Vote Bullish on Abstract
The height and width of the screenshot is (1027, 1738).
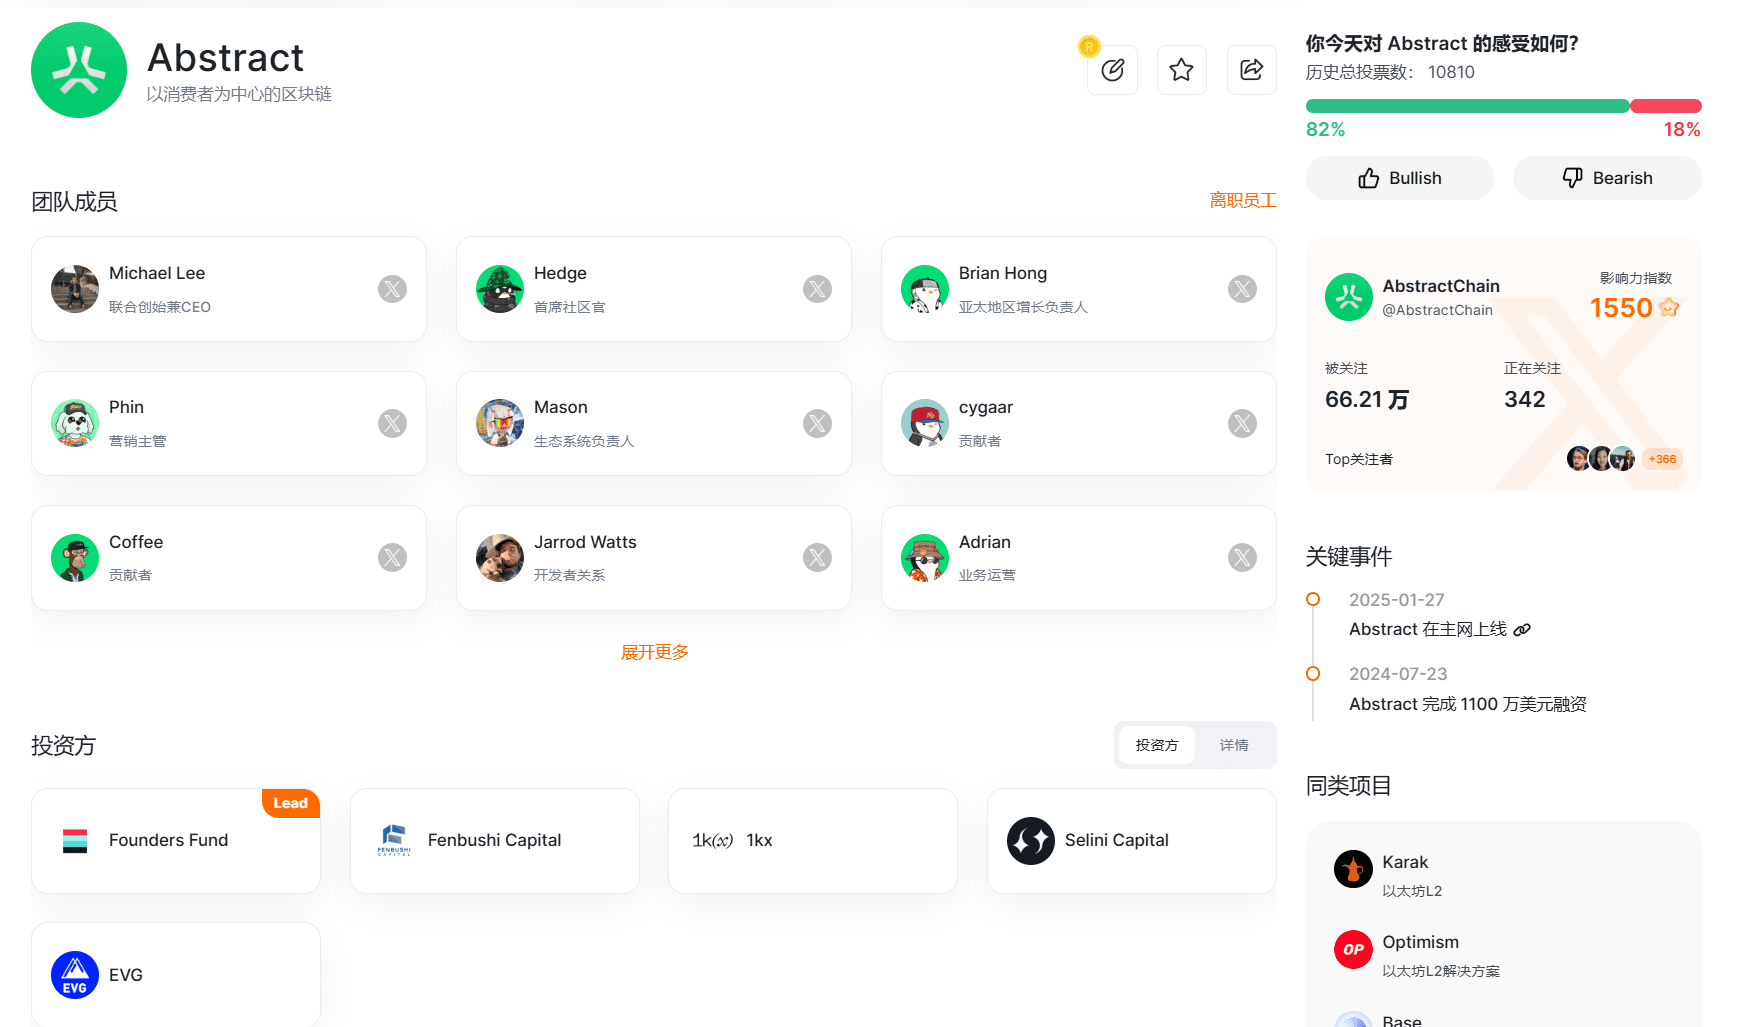coord(1400,178)
